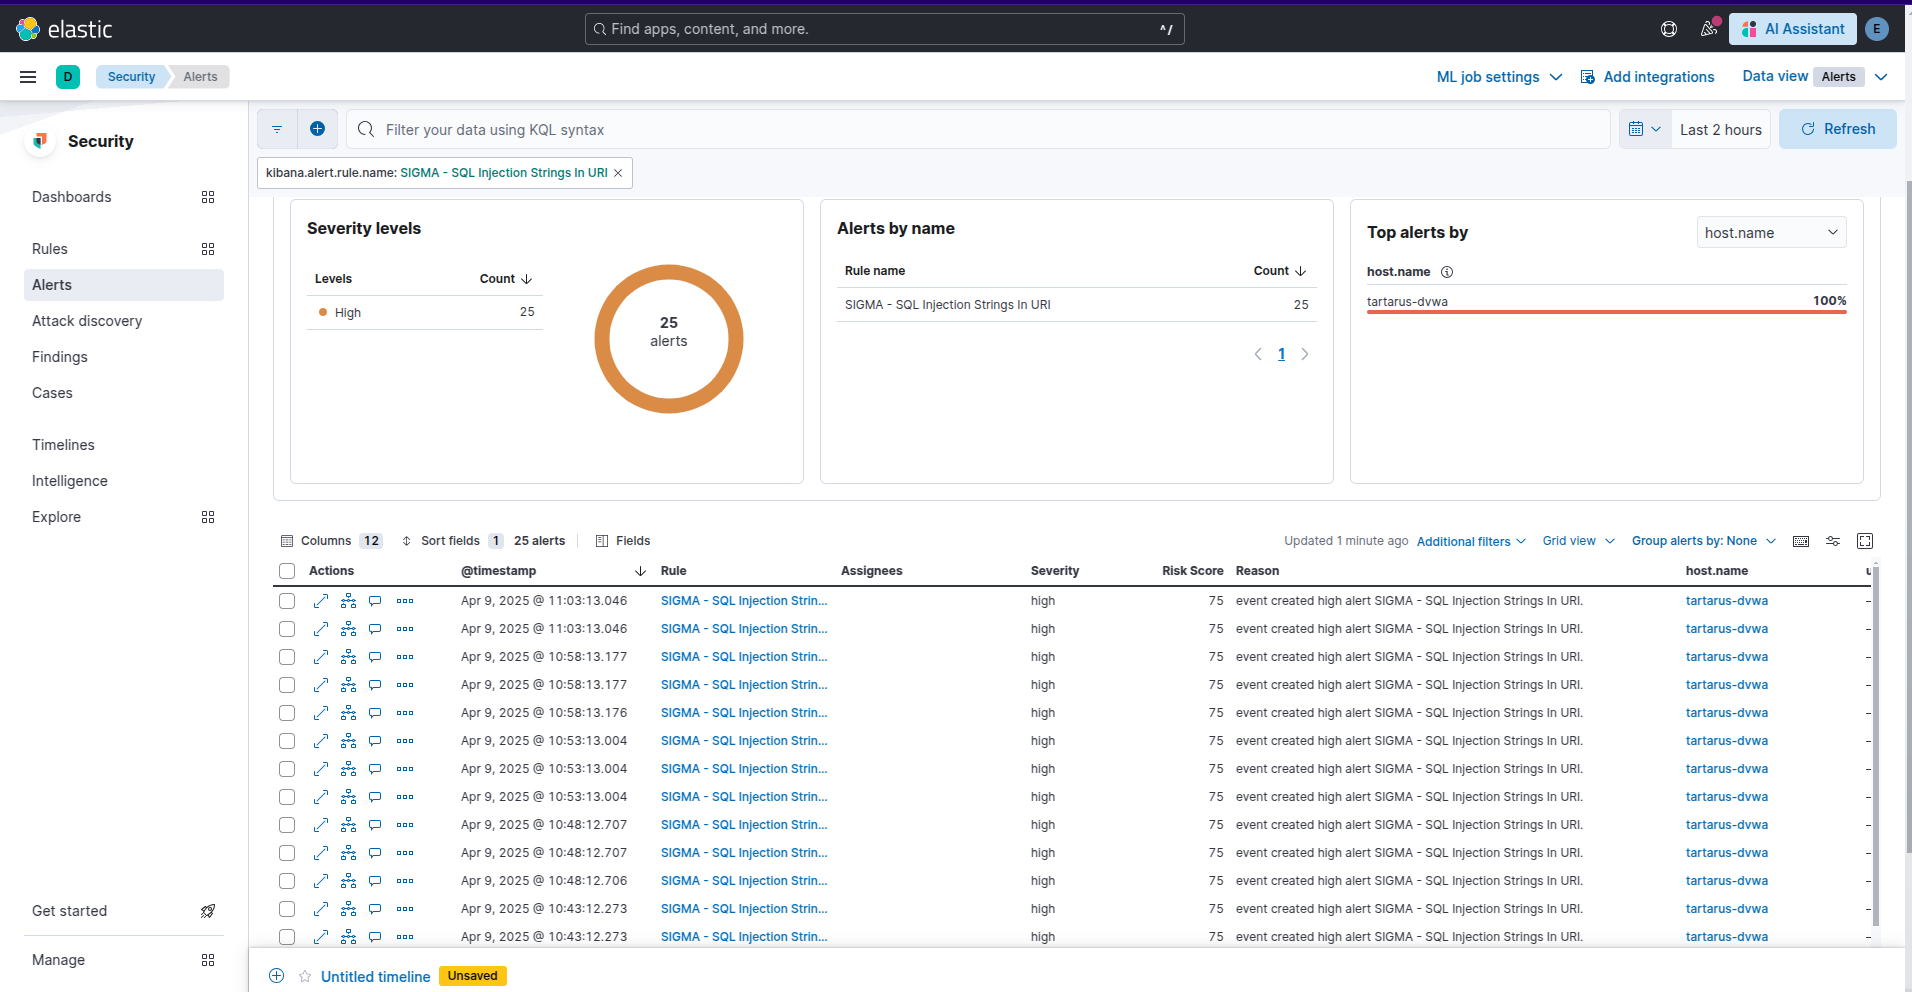Image resolution: width=1912 pixels, height=992 pixels.
Task: Select all alerts using header checkbox
Action: point(287,571)
